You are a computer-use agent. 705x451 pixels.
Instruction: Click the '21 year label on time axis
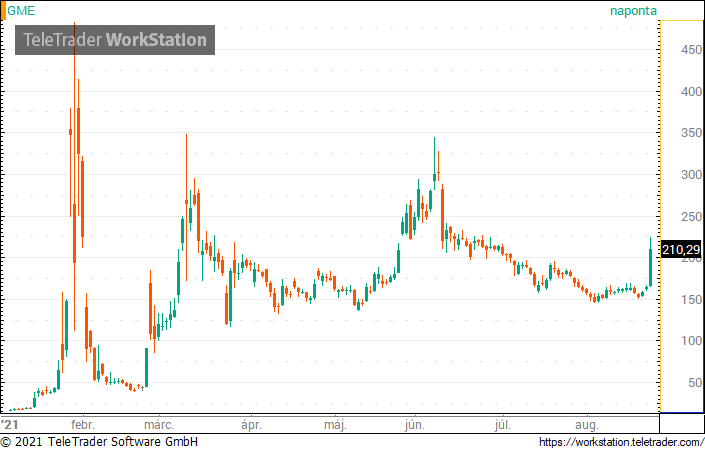[9, 424]
